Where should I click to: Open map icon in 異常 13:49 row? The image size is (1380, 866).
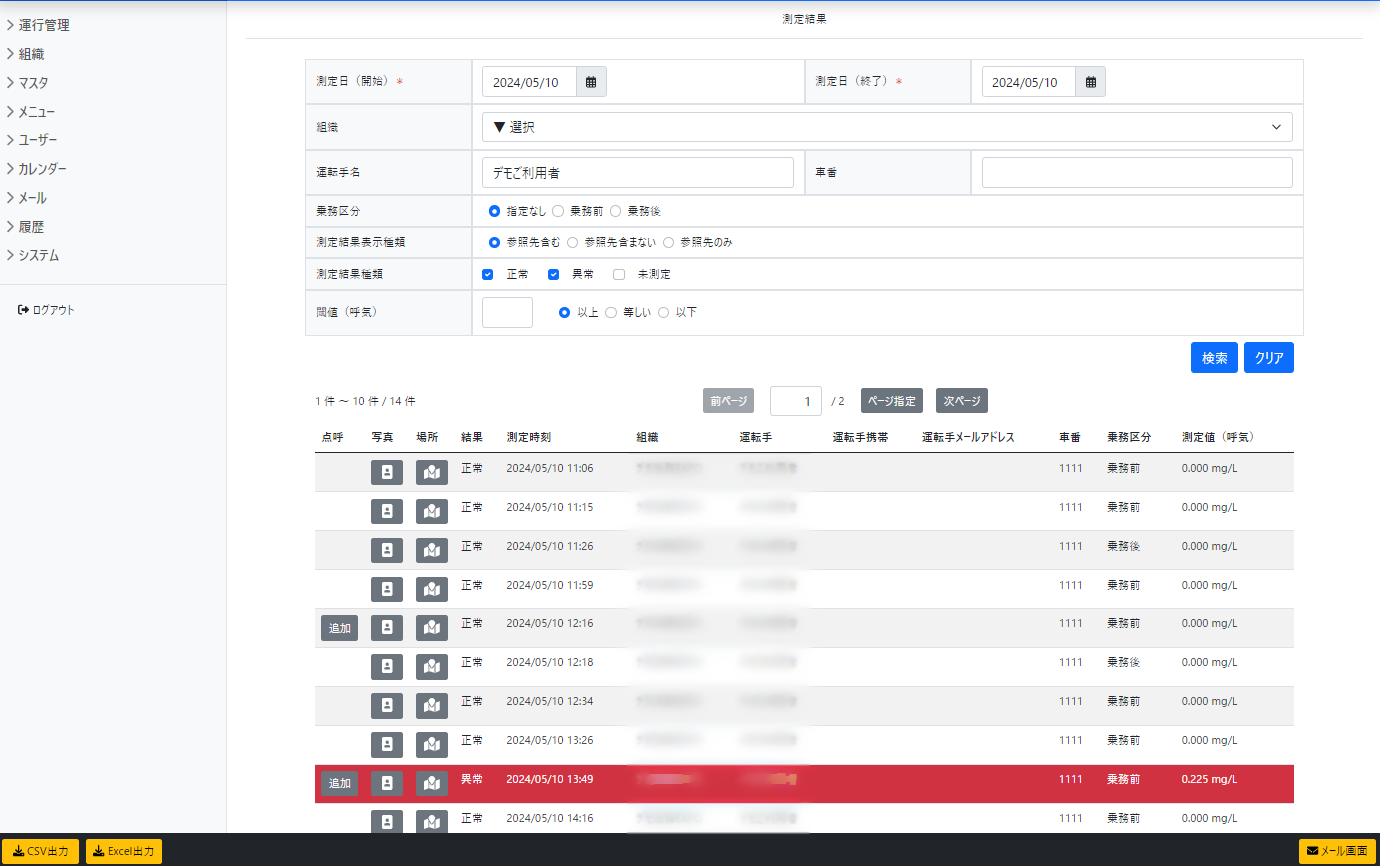pyautogui.click(x=432, y=783)
